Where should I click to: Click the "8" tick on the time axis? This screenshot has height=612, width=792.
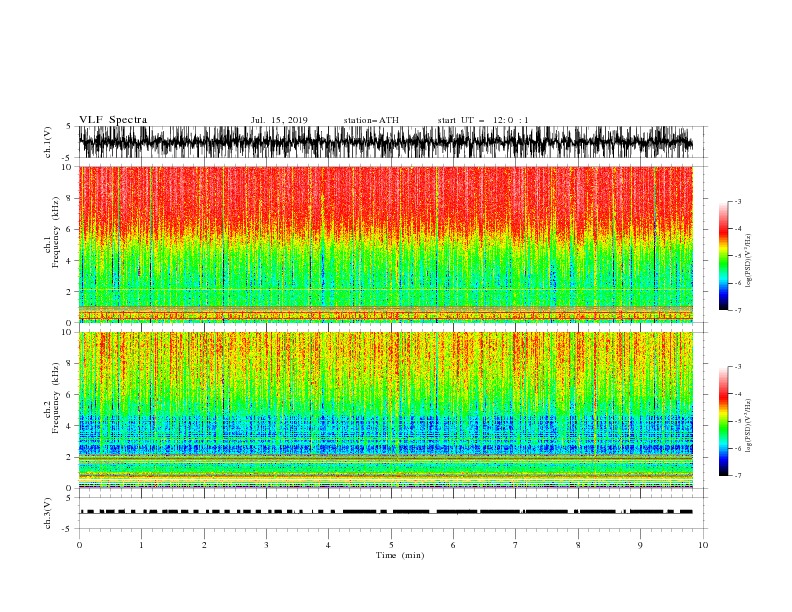[x=578, y=545]
